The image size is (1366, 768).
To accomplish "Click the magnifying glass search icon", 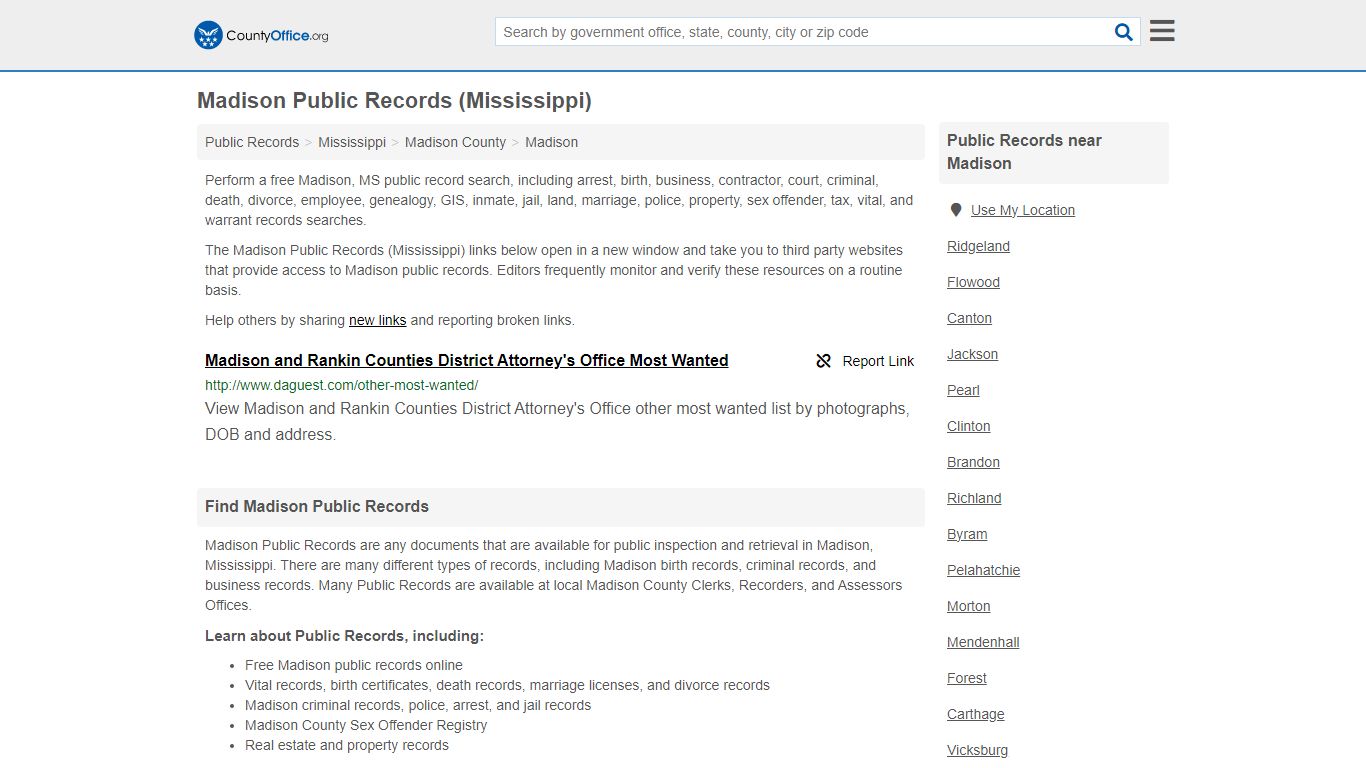I will coord(1124,32).
